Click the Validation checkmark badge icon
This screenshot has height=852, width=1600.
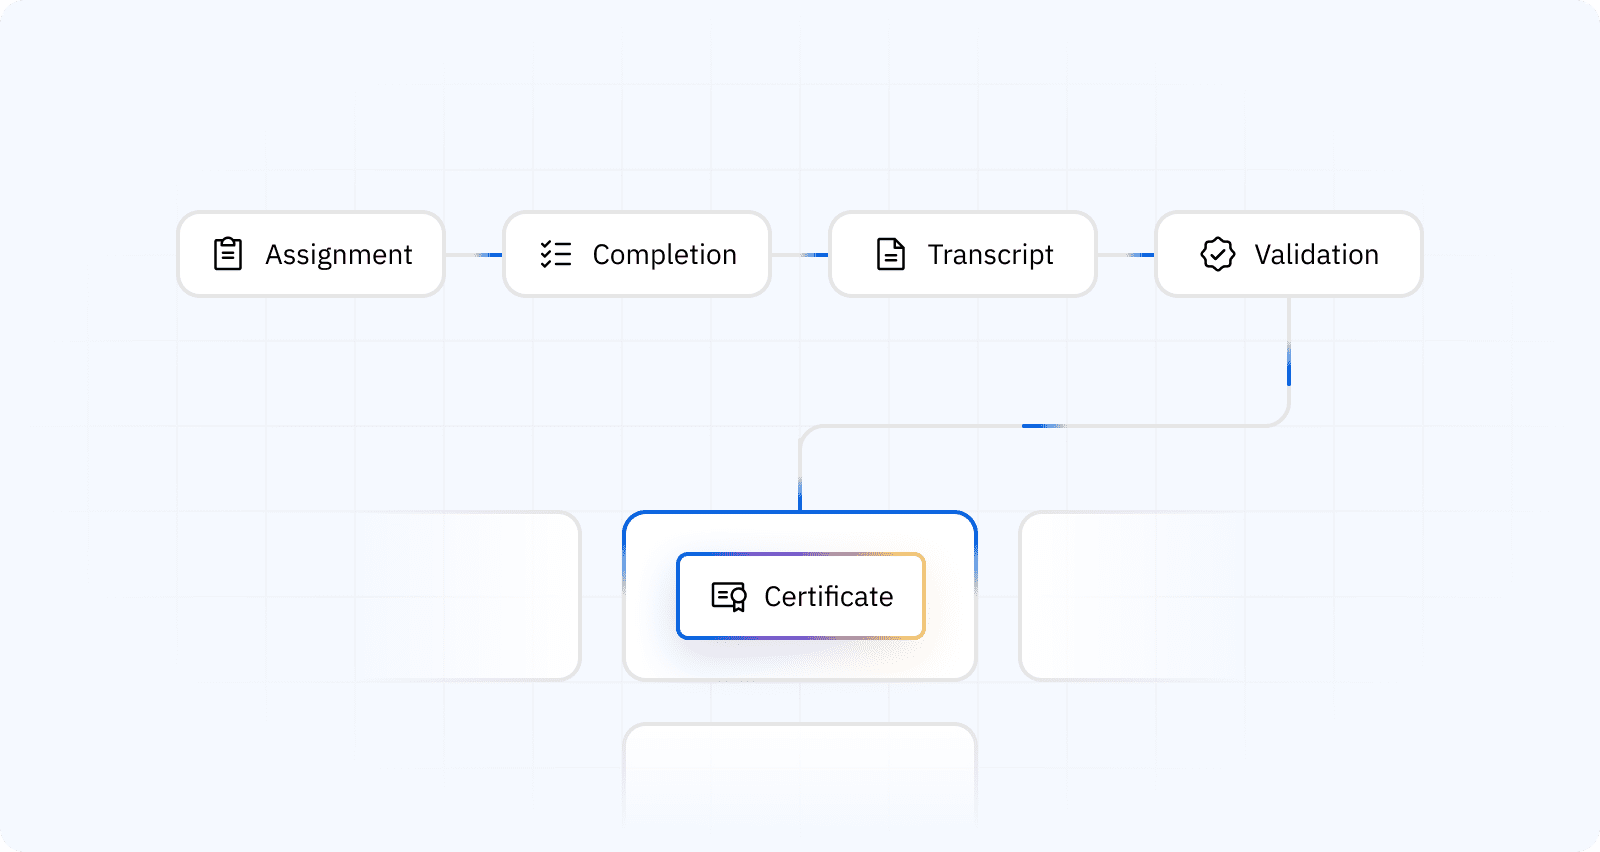[x=1217, y=254]
